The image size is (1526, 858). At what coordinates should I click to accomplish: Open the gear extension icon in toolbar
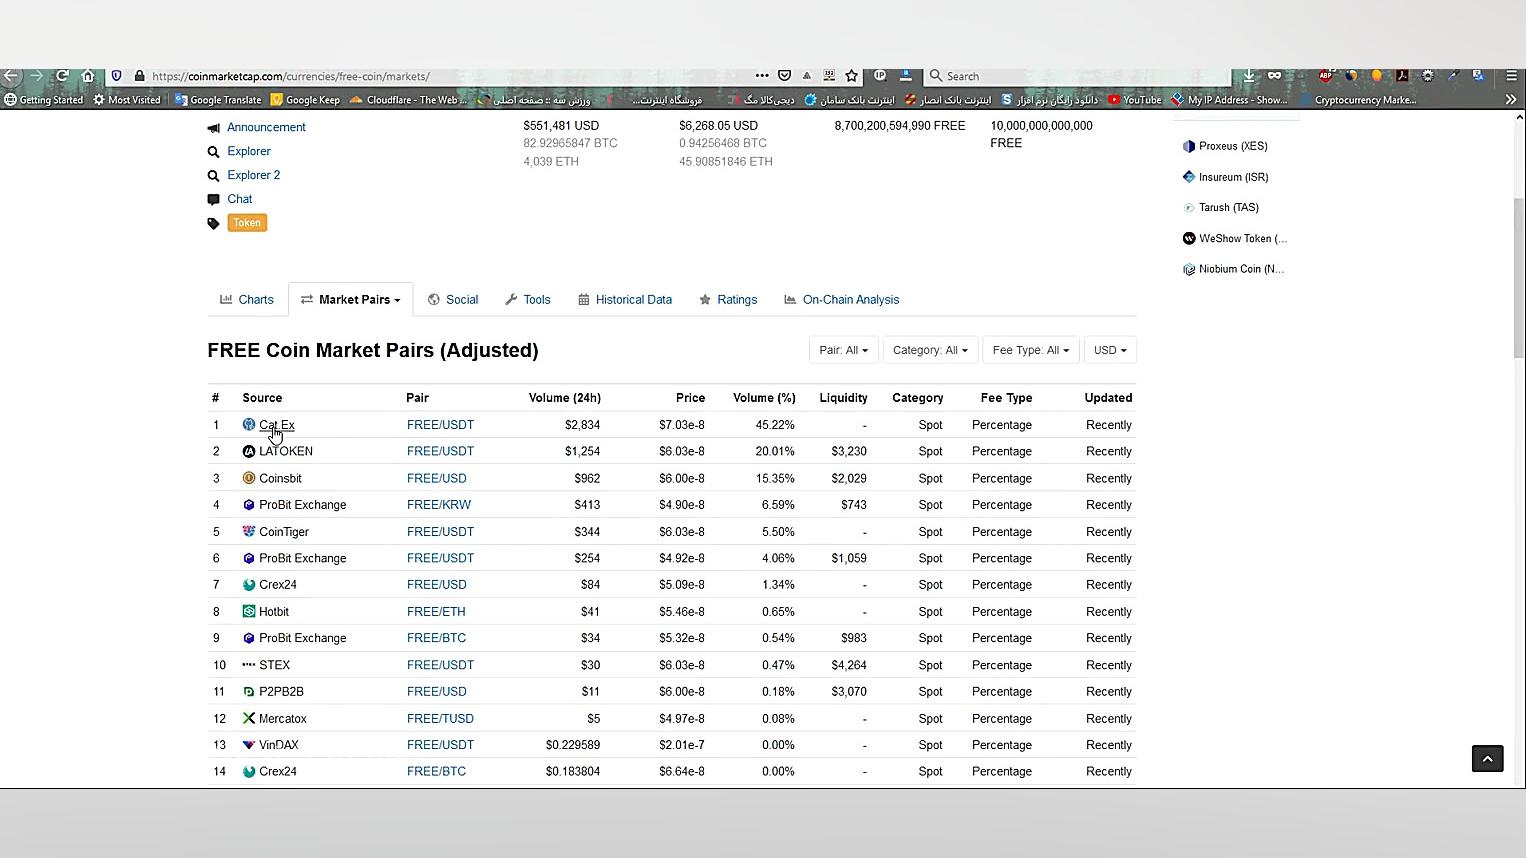1428,76
